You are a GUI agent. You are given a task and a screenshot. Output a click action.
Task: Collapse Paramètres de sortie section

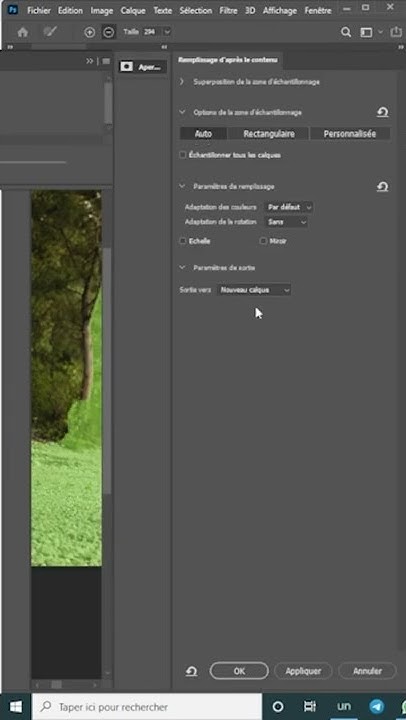click(x=182, y=267)
